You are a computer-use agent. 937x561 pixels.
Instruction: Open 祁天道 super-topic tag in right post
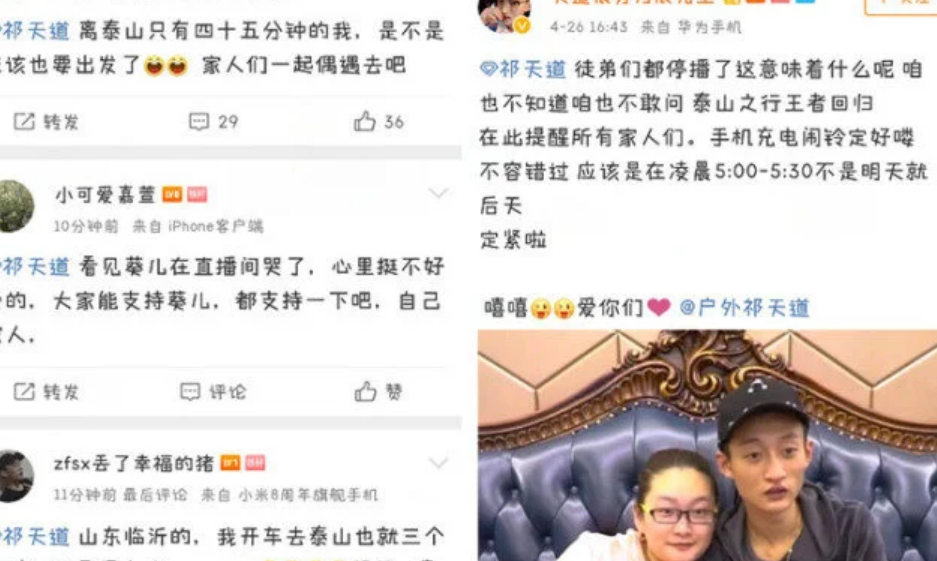(523, 69)
